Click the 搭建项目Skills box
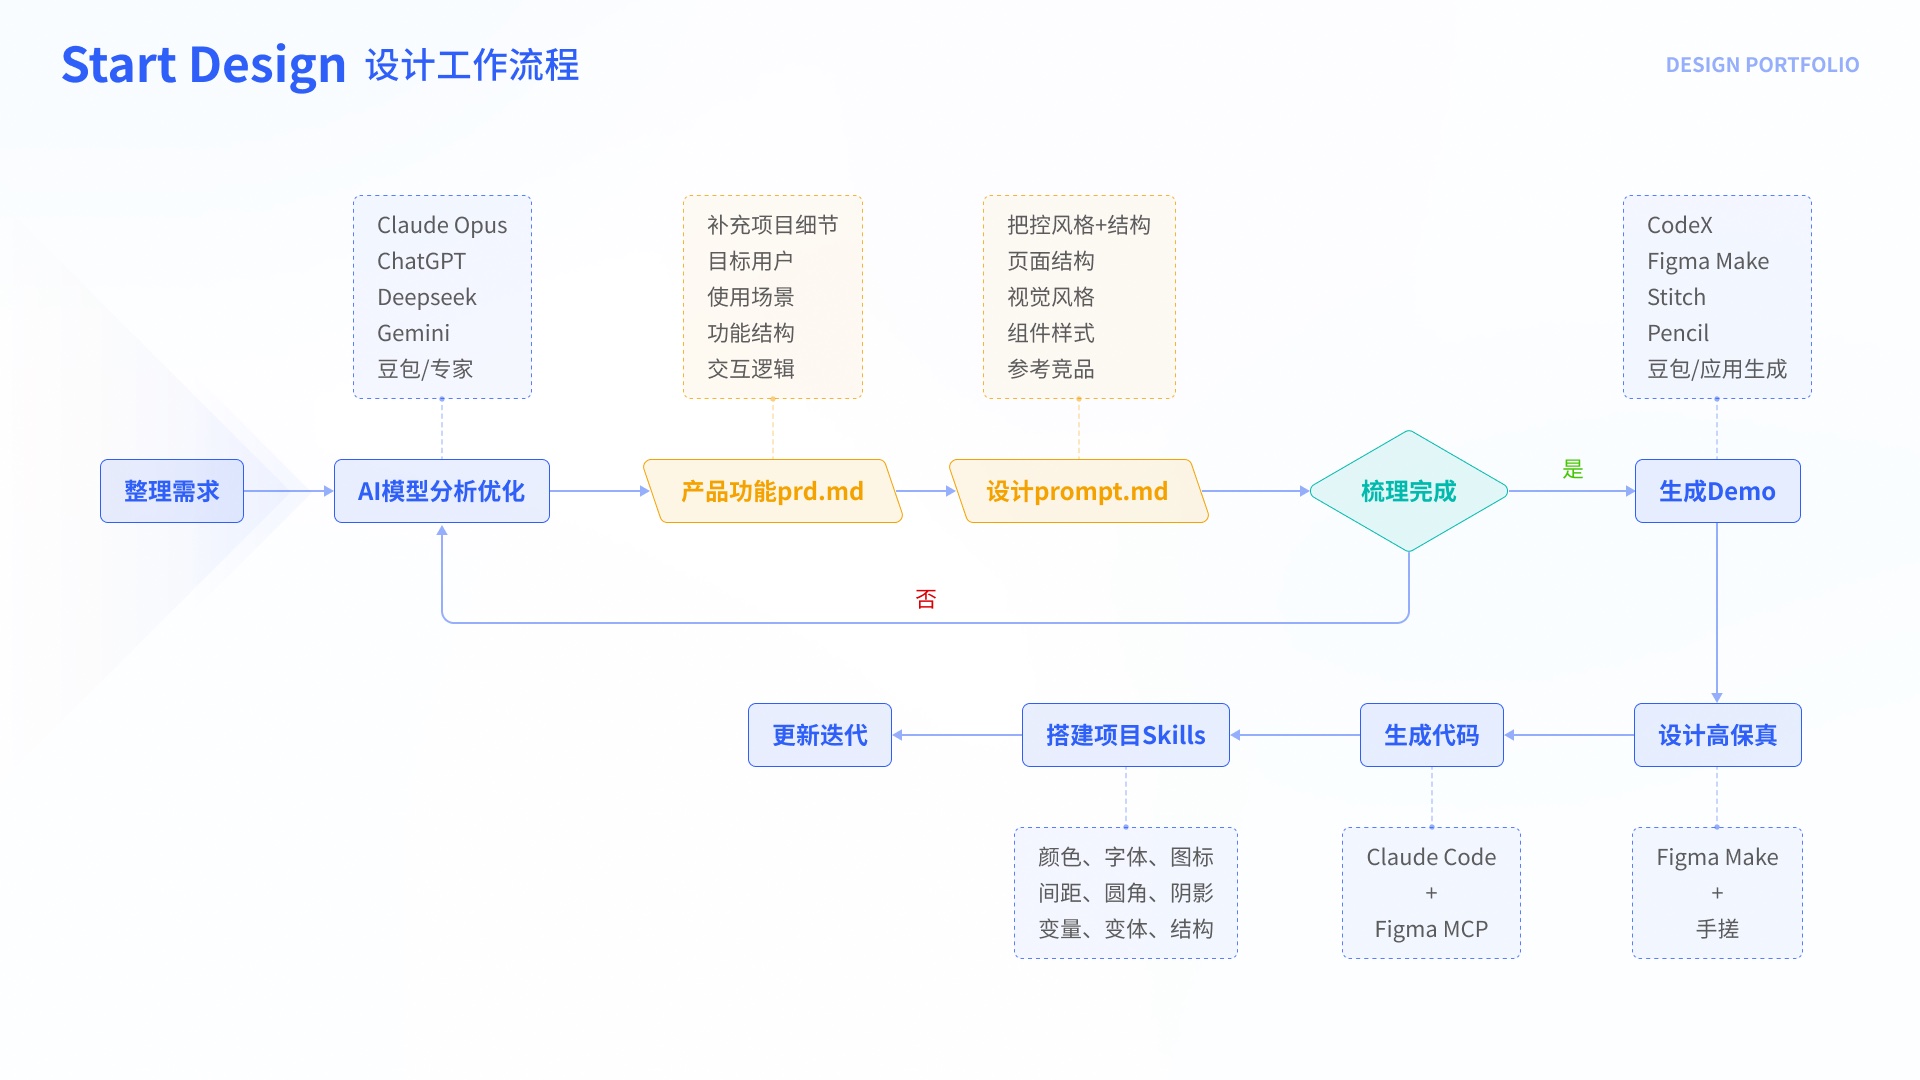The width and height of the screenshot is (1920, 1080). pos(1126,735)
